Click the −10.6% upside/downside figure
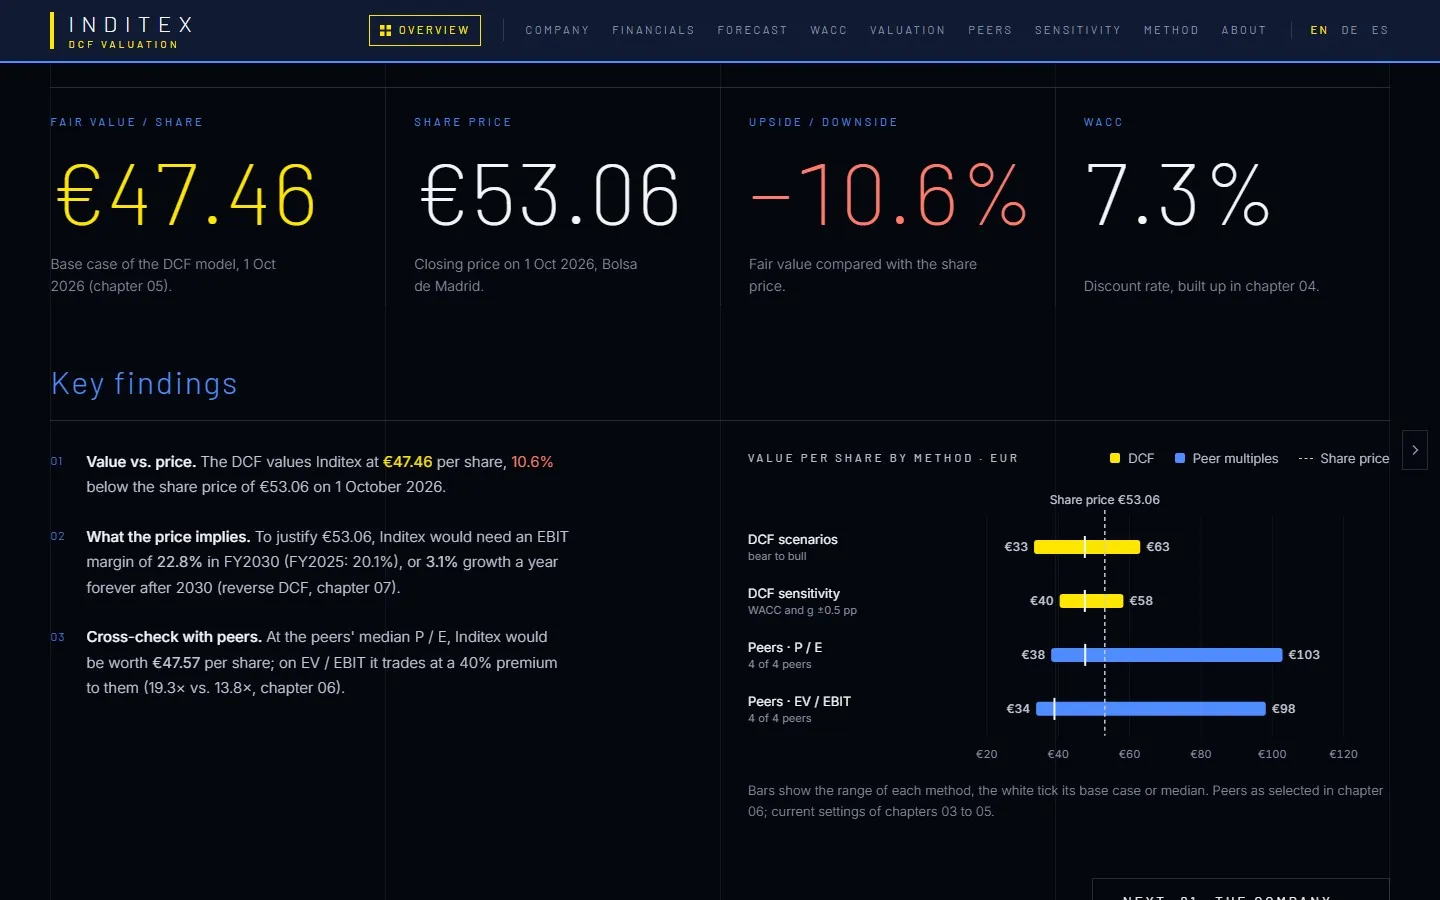Image resolution: width=1440 pixels, height=900 pixels. tap(889, 195)
